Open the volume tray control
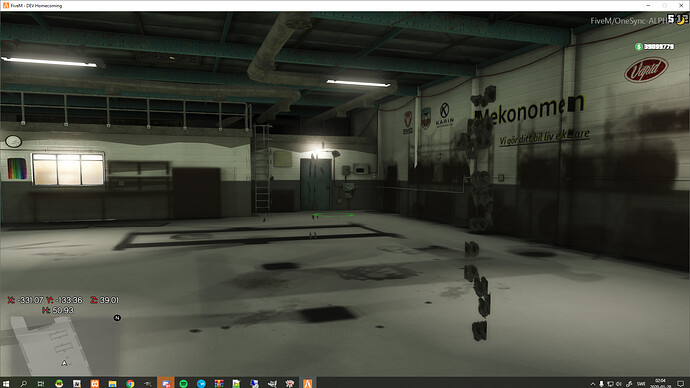This screenshot has height=388, width=690. click(619, 384)
